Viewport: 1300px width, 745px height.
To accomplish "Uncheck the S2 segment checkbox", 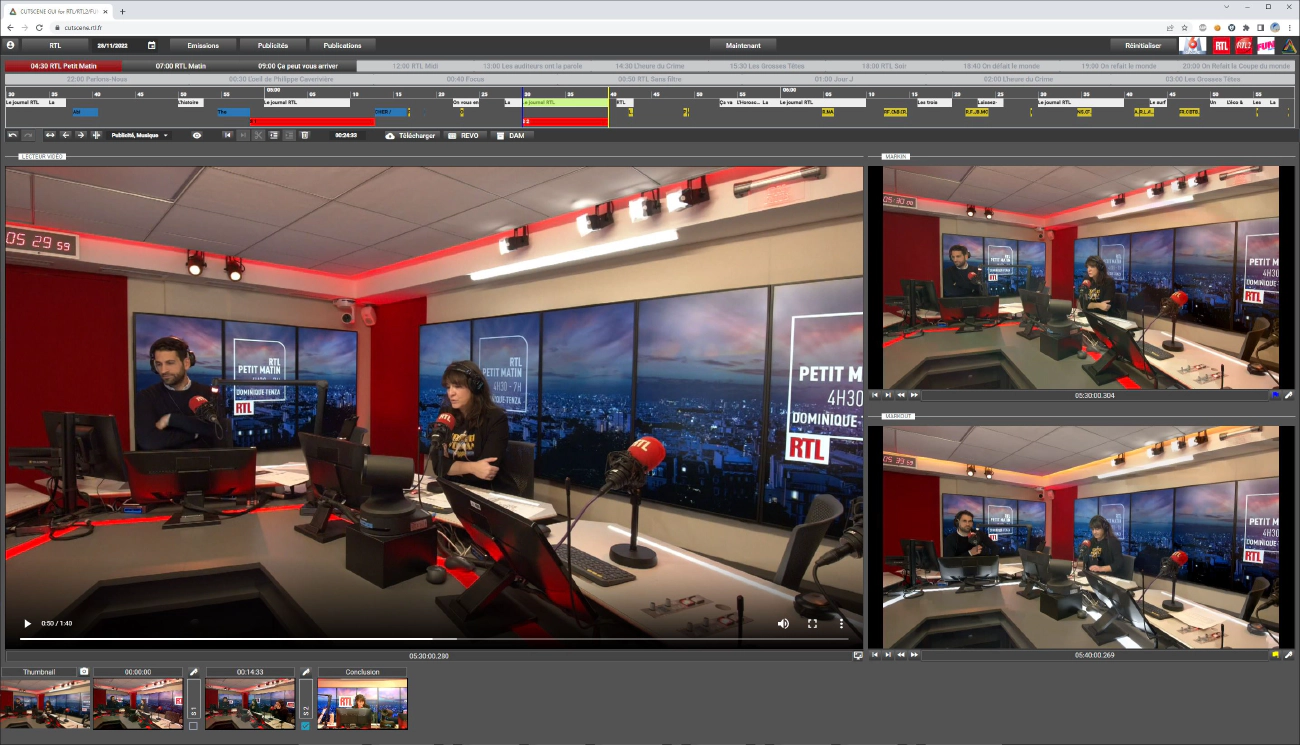I will (x=305, y=726).
